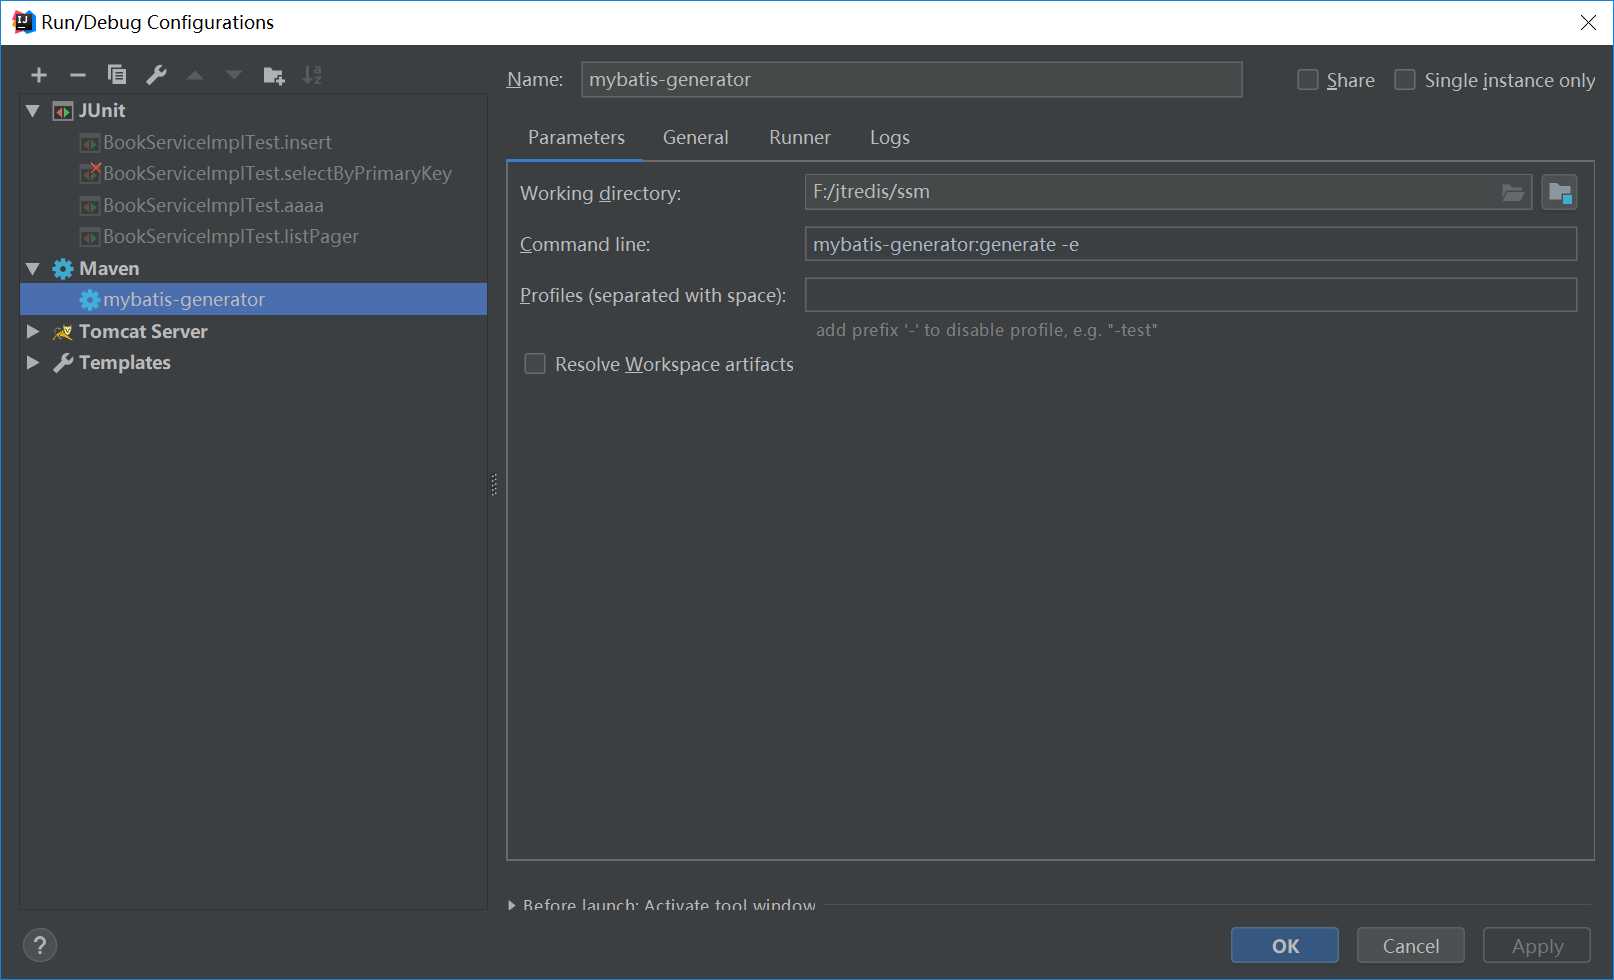Enable the Share checkbox
This screenshot has width=1614, height=980.
click(1308, 80)
